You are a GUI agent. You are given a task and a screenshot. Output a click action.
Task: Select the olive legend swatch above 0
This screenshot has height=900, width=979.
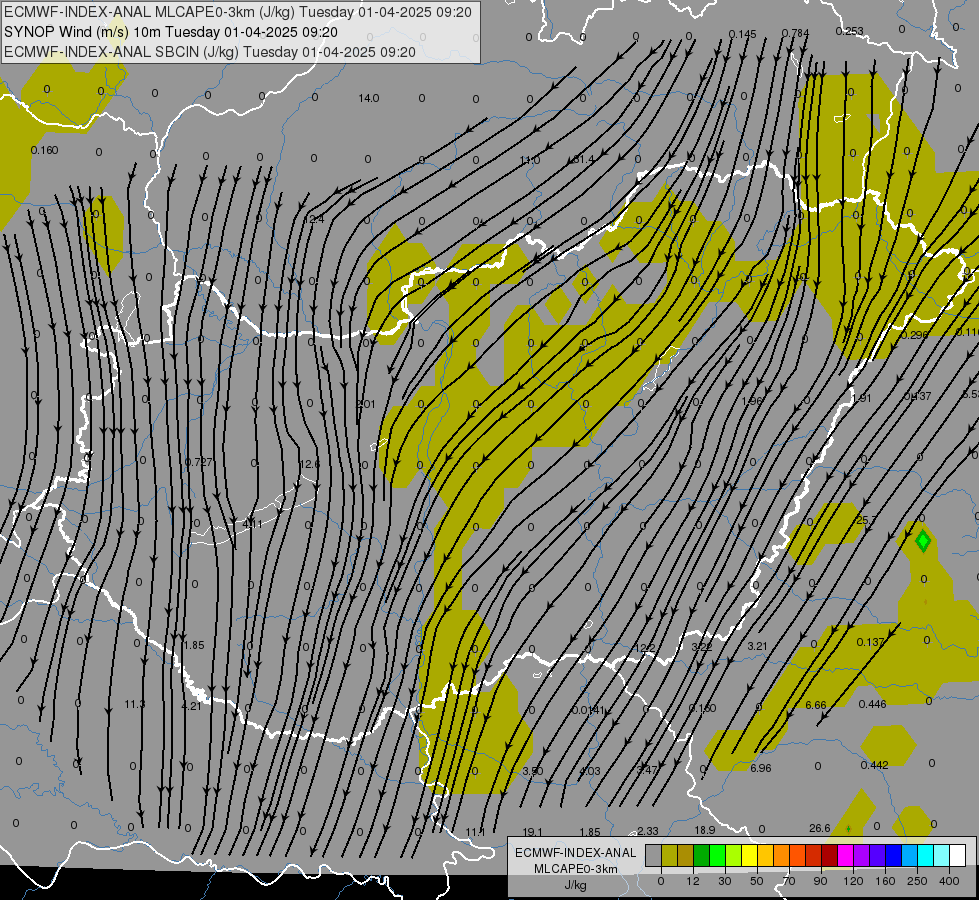tap(670, 855)
